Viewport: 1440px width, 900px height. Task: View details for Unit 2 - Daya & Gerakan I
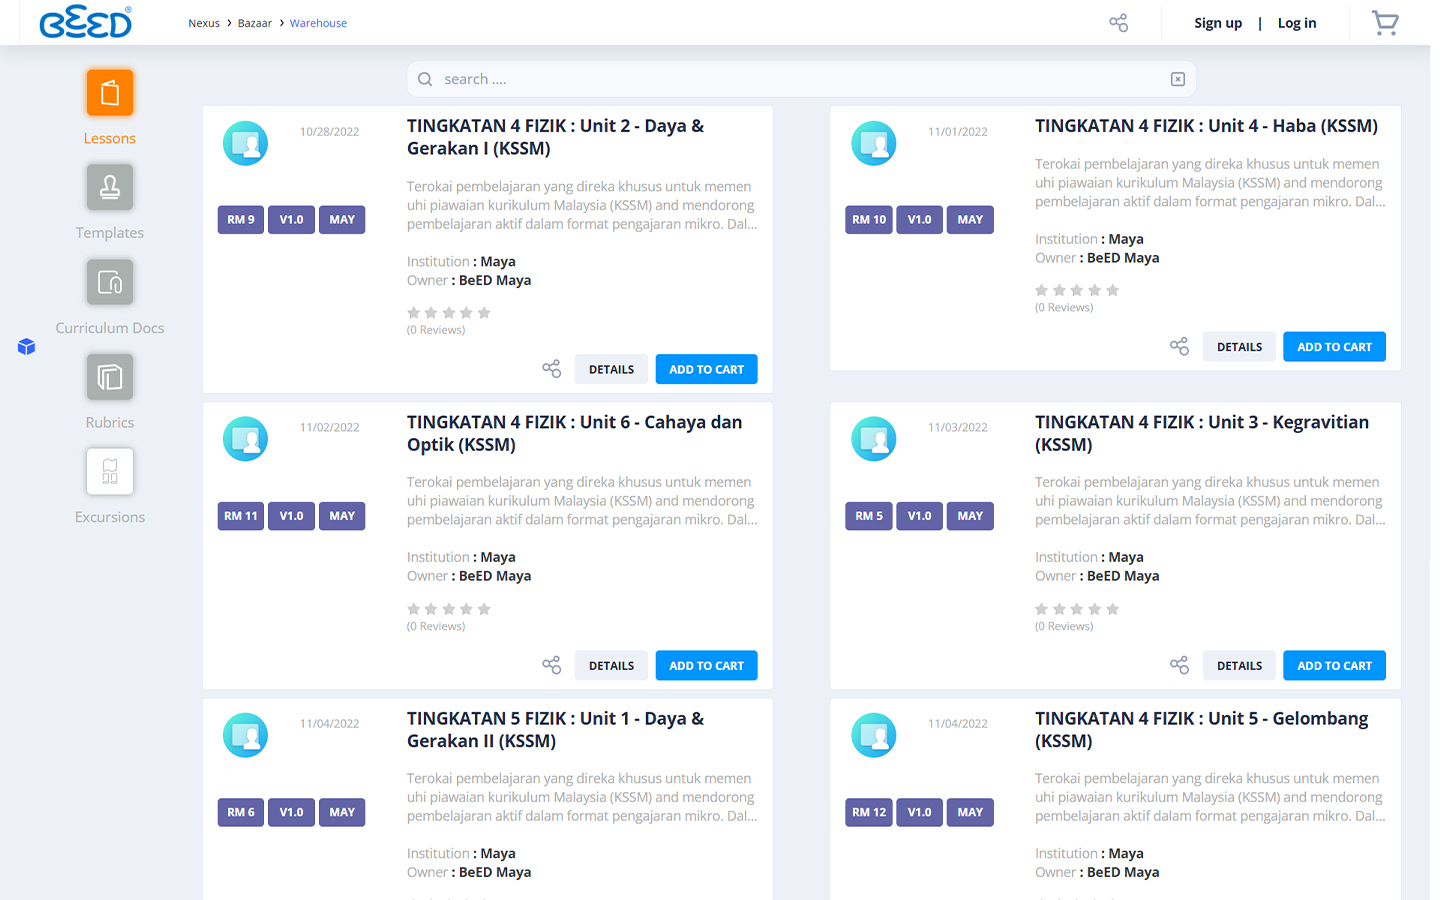[611, 369]
